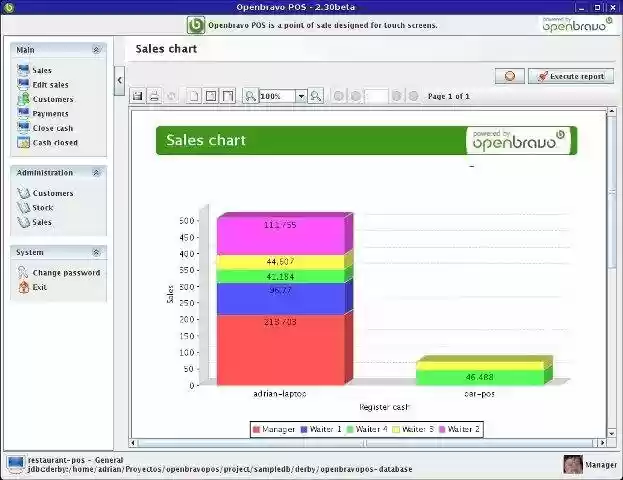Click the print report icon
The width and height of the screenshot is (623, 480).
tap(155, 96)
